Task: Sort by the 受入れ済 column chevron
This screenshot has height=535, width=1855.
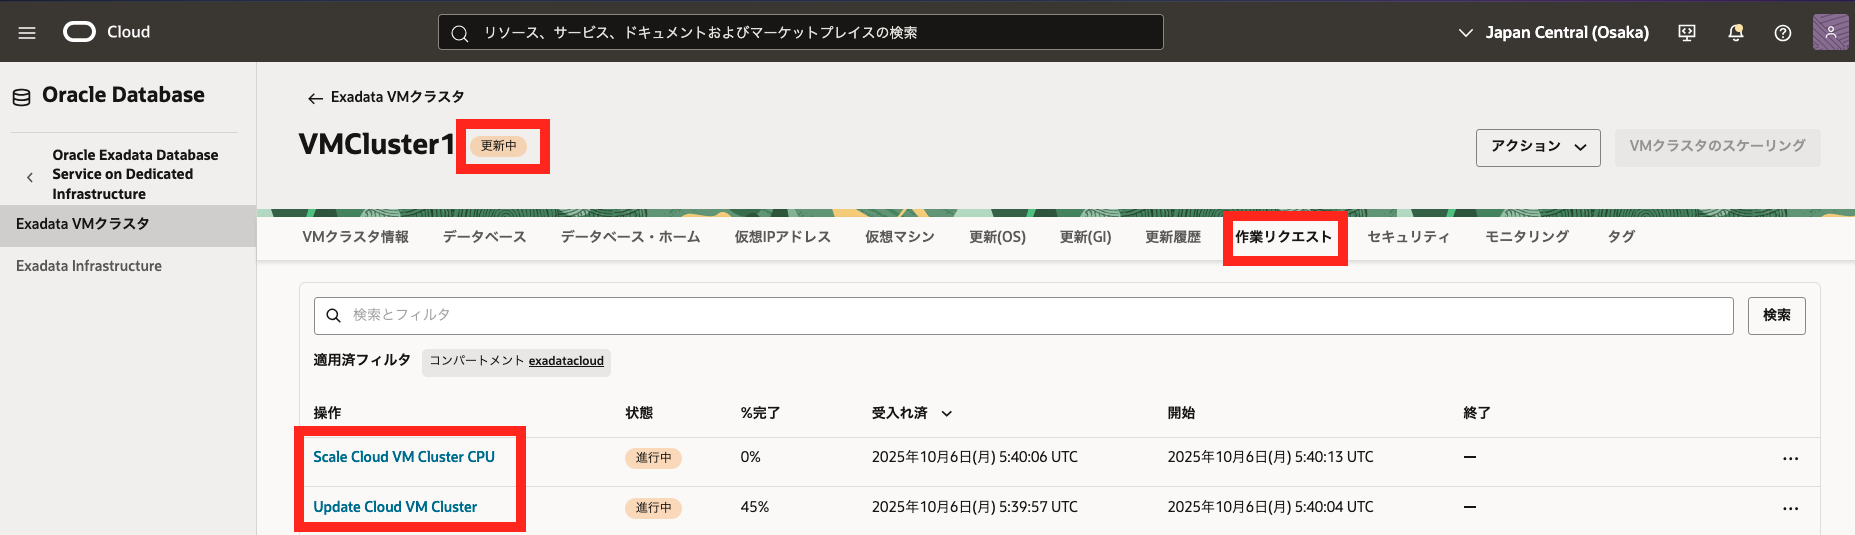Action: click(x=946, y=414)
